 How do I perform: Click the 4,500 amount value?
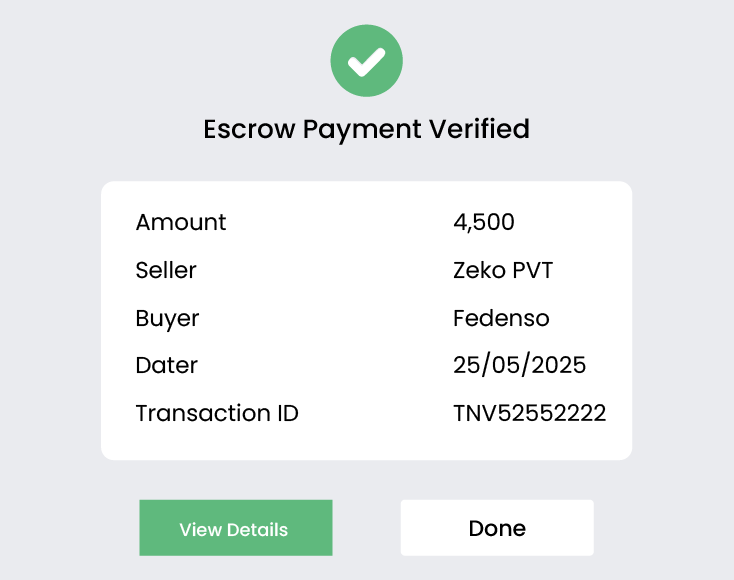[484, 222]
